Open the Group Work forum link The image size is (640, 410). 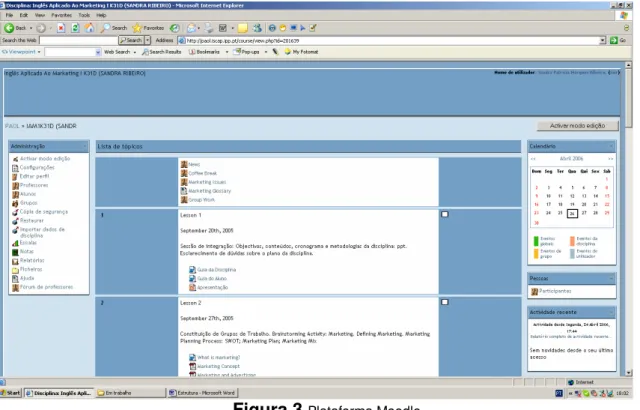tap(201, 200)
